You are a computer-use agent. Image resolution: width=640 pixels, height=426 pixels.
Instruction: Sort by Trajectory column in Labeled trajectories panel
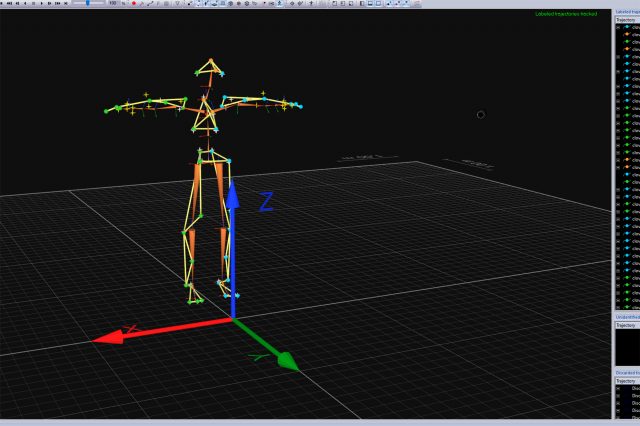coord(625,19)
